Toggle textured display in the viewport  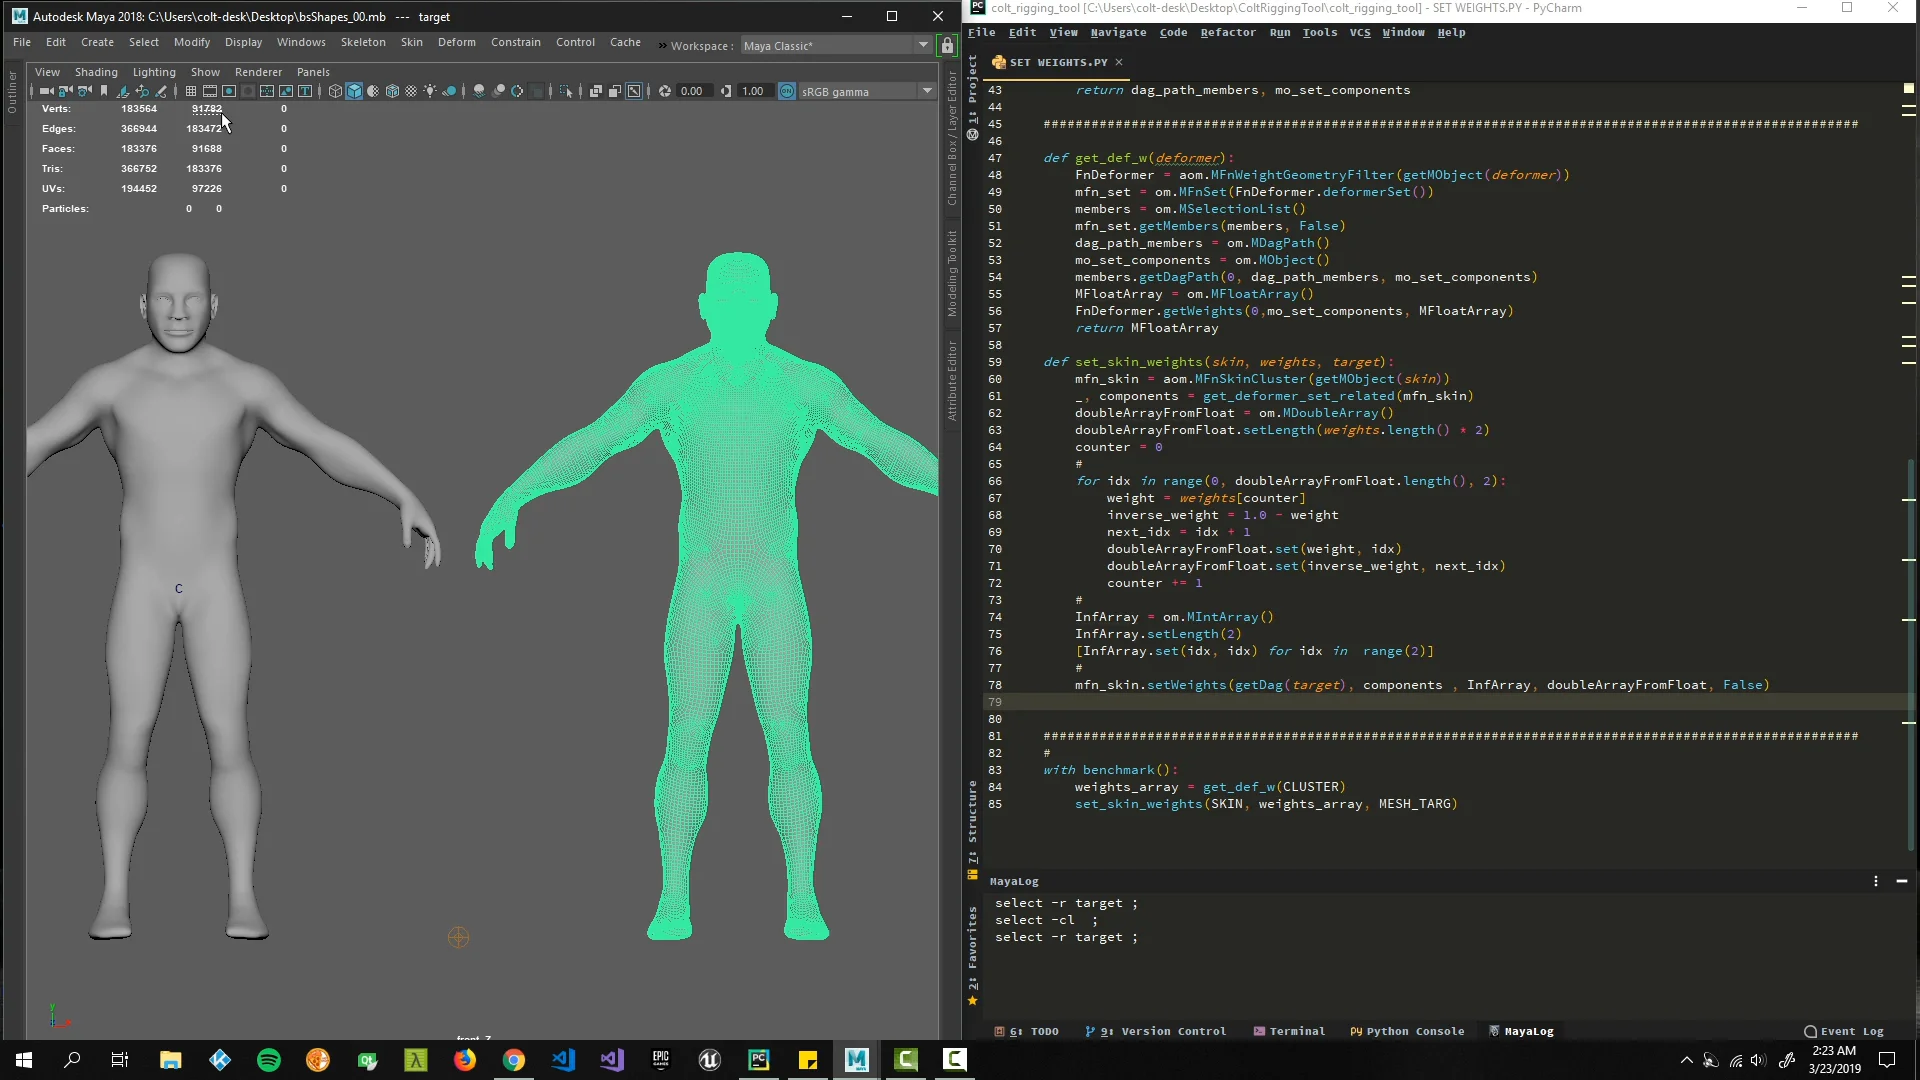point(392,91)
